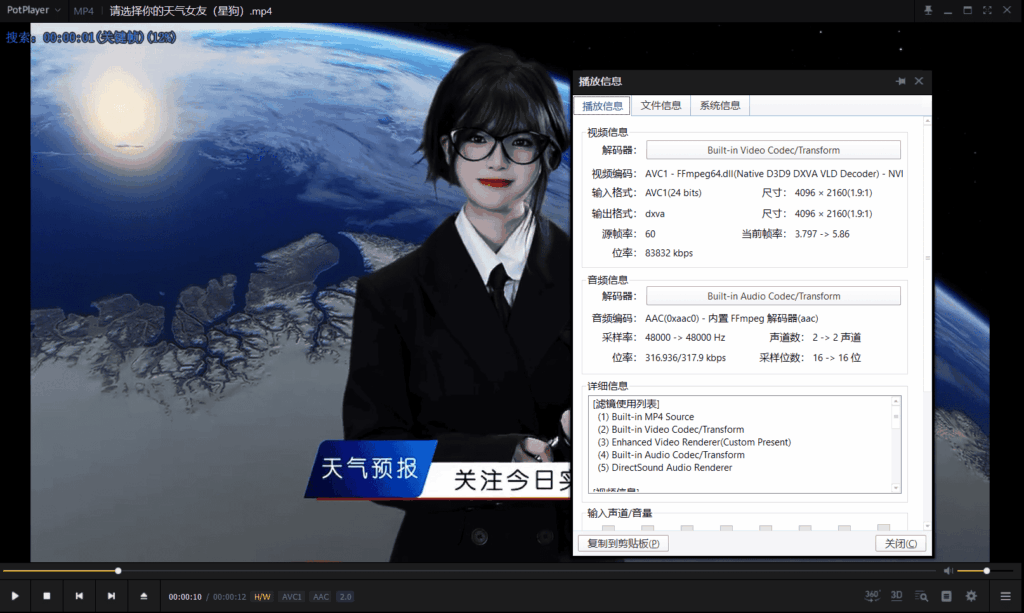
Task: Switch to the 系统信息 tab
Action: point(720,106)
